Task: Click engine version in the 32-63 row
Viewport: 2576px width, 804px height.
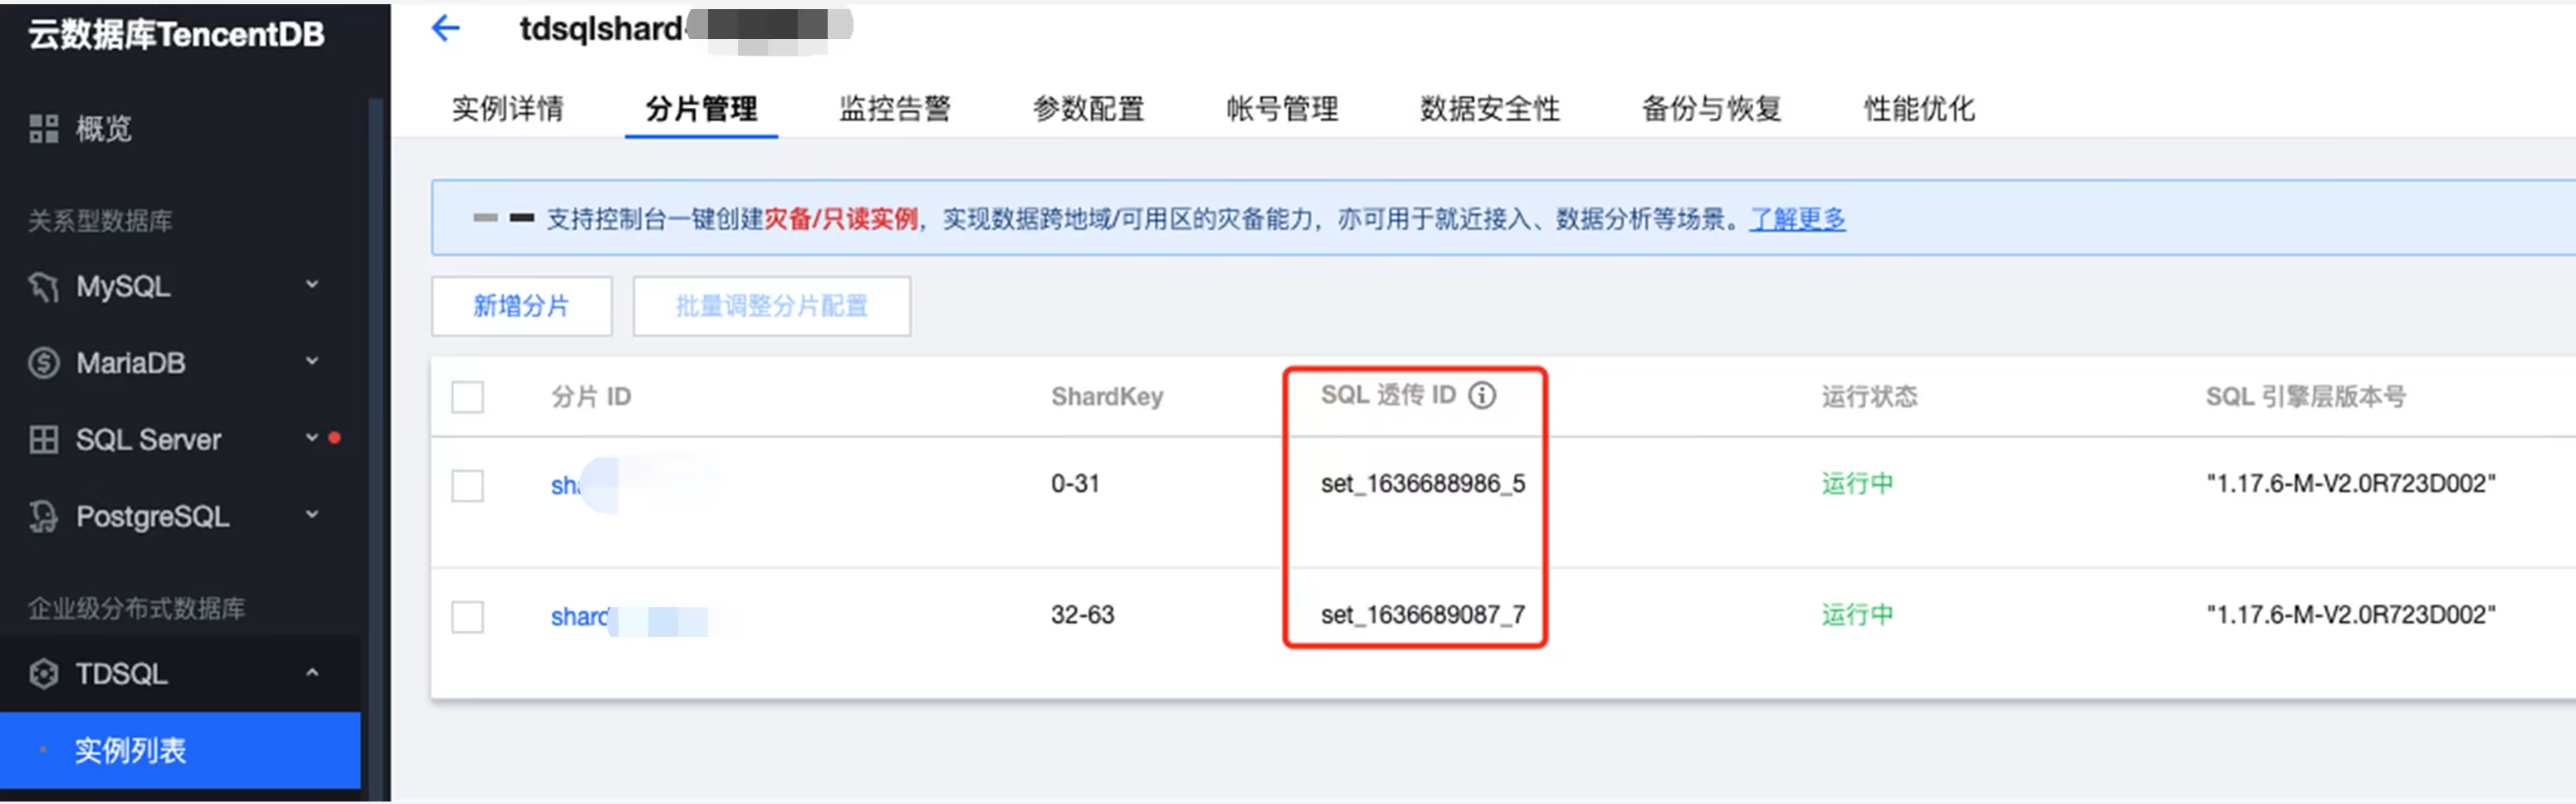Action: point(2351,615)
